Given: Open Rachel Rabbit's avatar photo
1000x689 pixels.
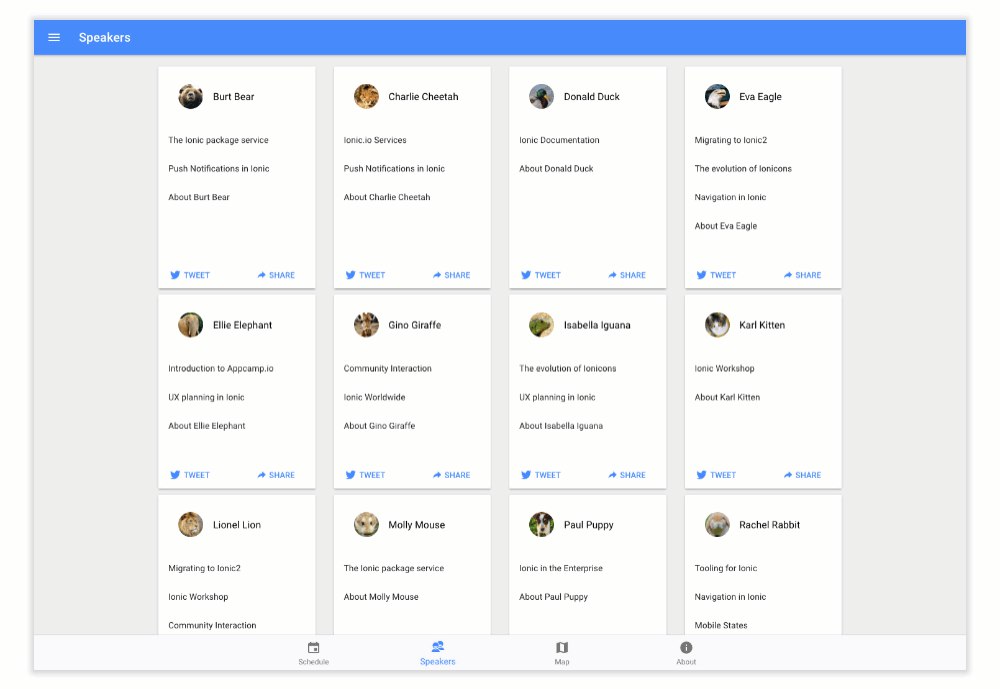Looking at the screenshot, I should 717,524.
